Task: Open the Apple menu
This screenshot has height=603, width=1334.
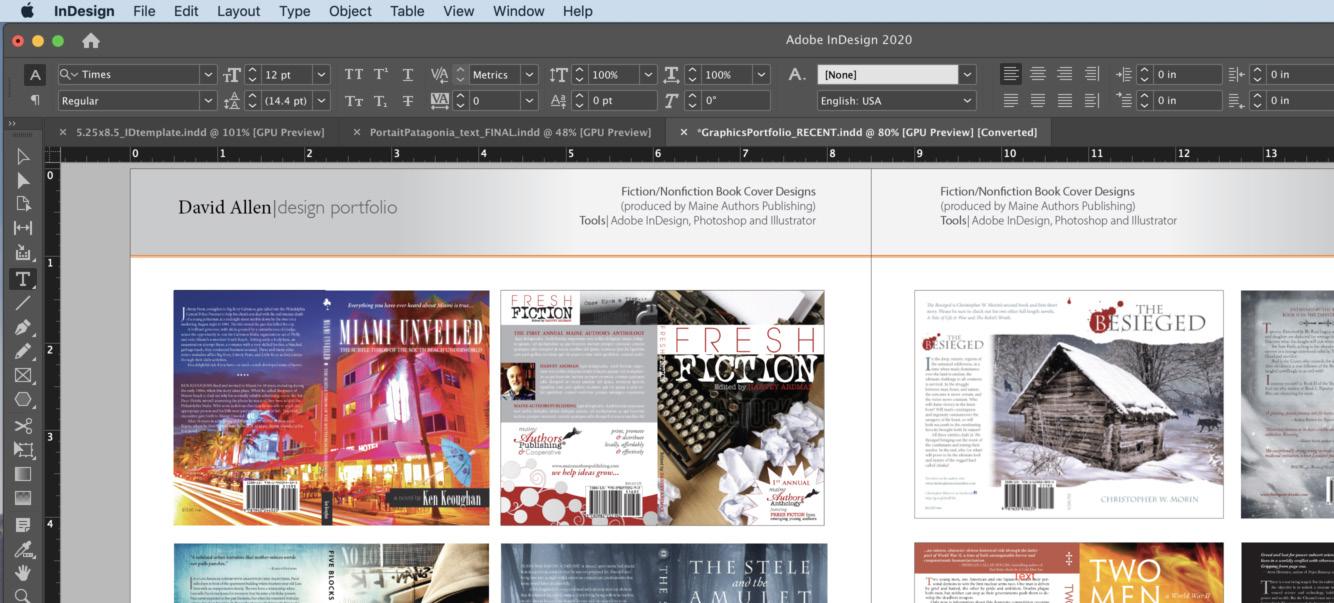Action: 27,11
